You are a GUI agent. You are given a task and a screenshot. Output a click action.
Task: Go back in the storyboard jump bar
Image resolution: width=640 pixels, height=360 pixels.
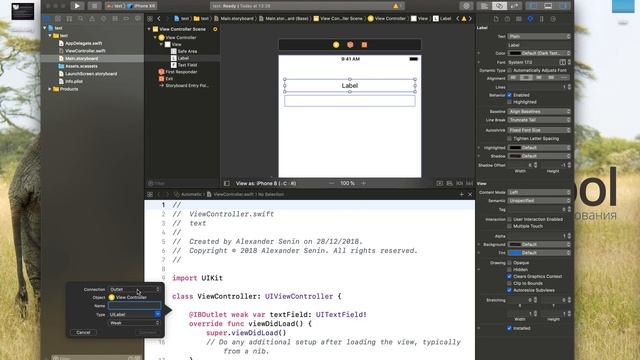[x=159, y=18]
